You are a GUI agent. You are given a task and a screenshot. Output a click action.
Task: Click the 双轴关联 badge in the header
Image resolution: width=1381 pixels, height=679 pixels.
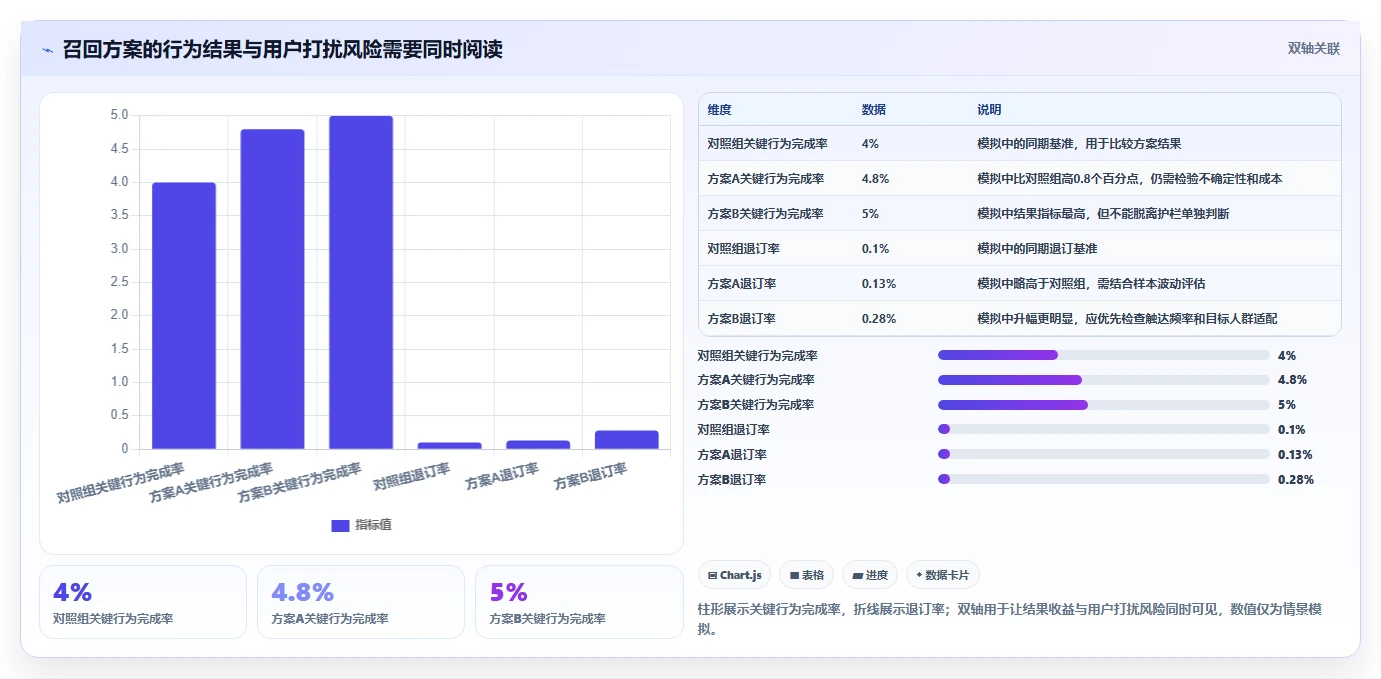[1313, 49]
